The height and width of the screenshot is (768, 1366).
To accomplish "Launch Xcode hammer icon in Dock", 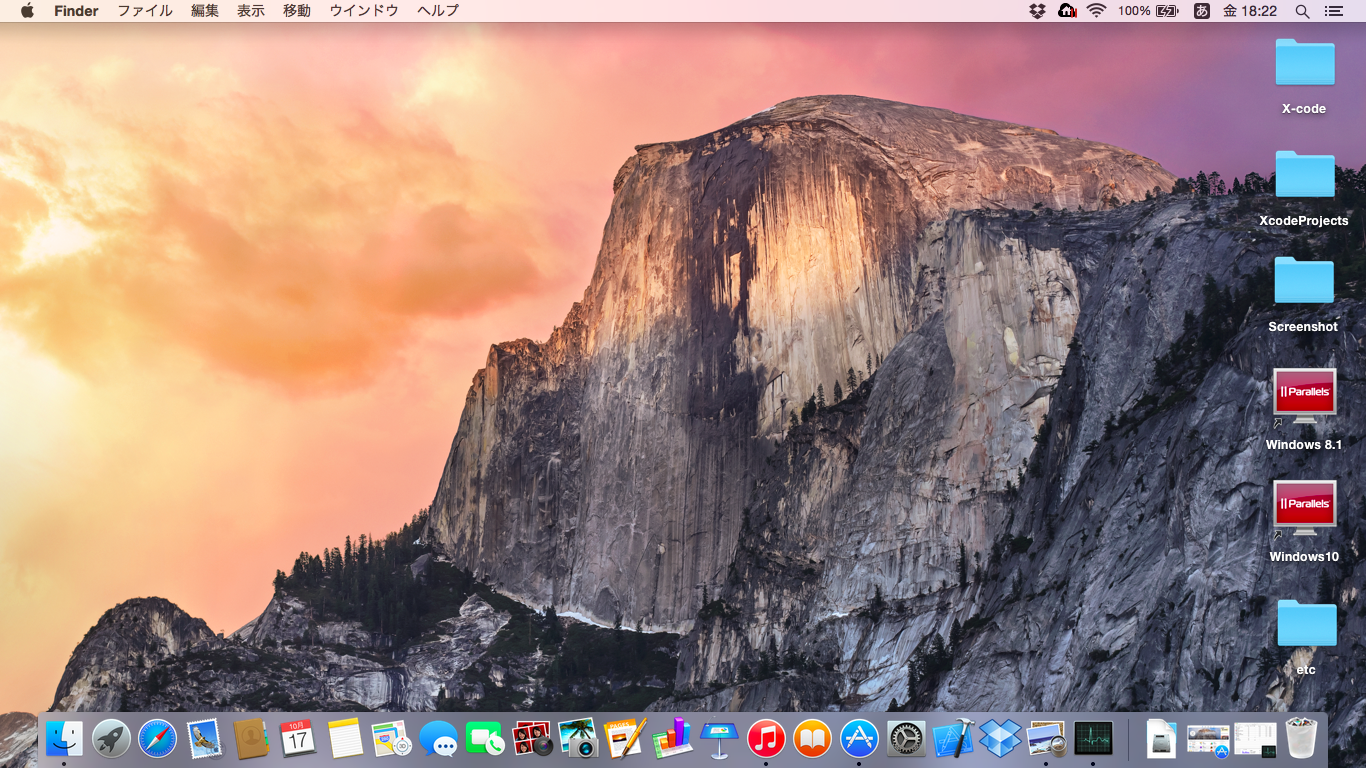I will point(953,739).
